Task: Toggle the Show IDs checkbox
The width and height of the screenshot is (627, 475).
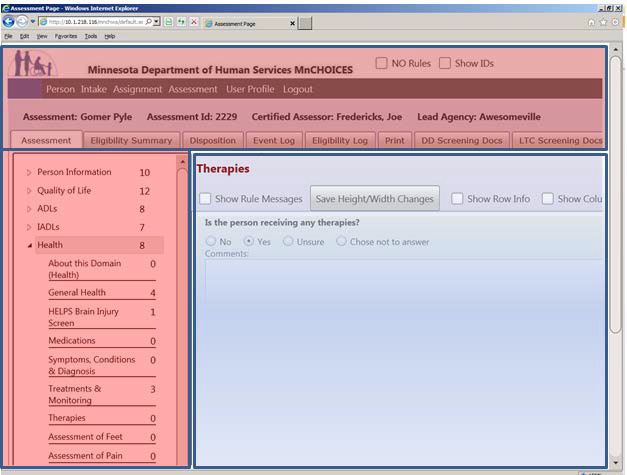Action: pyautogui.click(x=445, y=63)
